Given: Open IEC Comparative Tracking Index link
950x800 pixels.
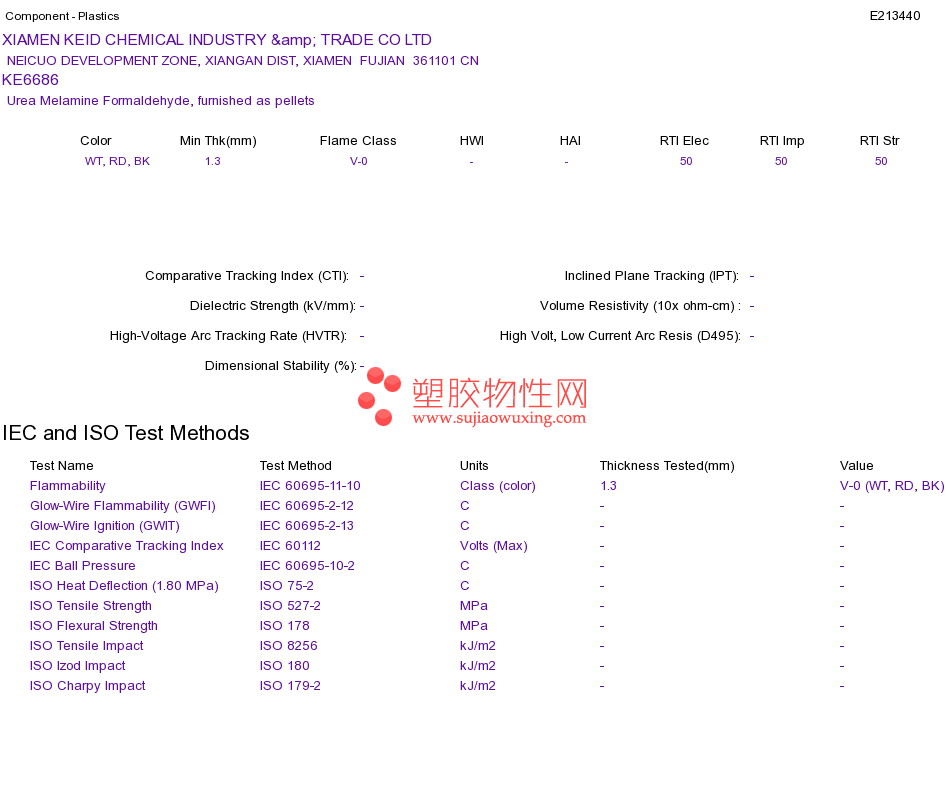Looking at the screenshot, I should pyautogui.click(x=127, y=546).
